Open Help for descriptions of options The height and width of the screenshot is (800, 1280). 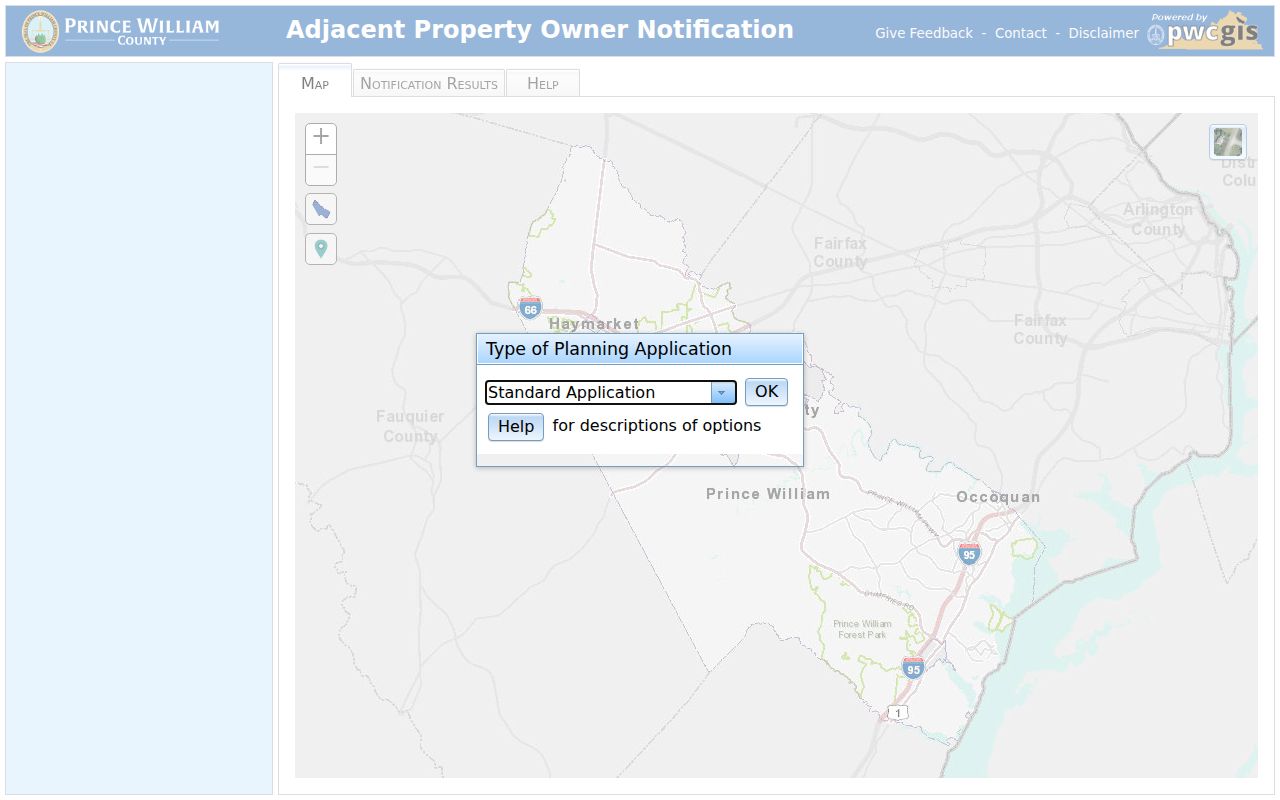pos(516,427)
